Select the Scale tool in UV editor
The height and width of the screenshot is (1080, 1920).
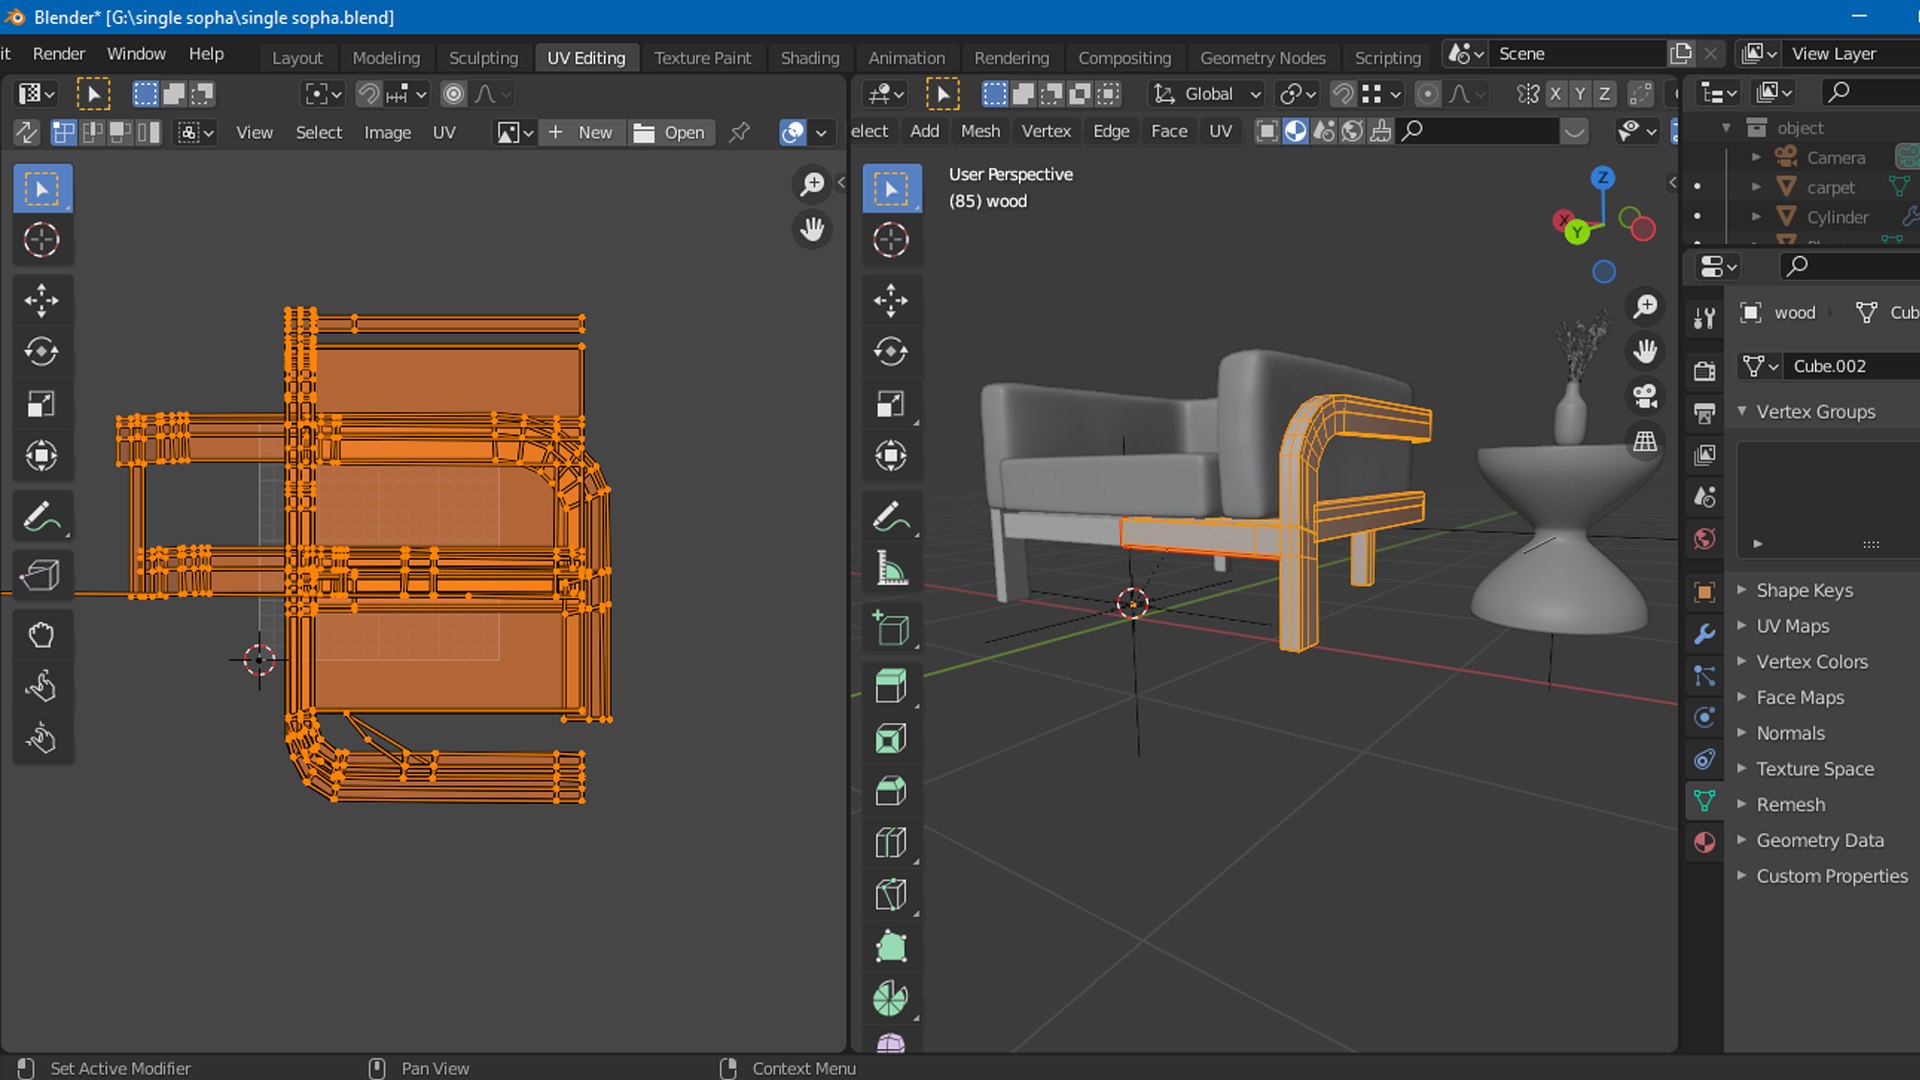(x=41, y=404)
